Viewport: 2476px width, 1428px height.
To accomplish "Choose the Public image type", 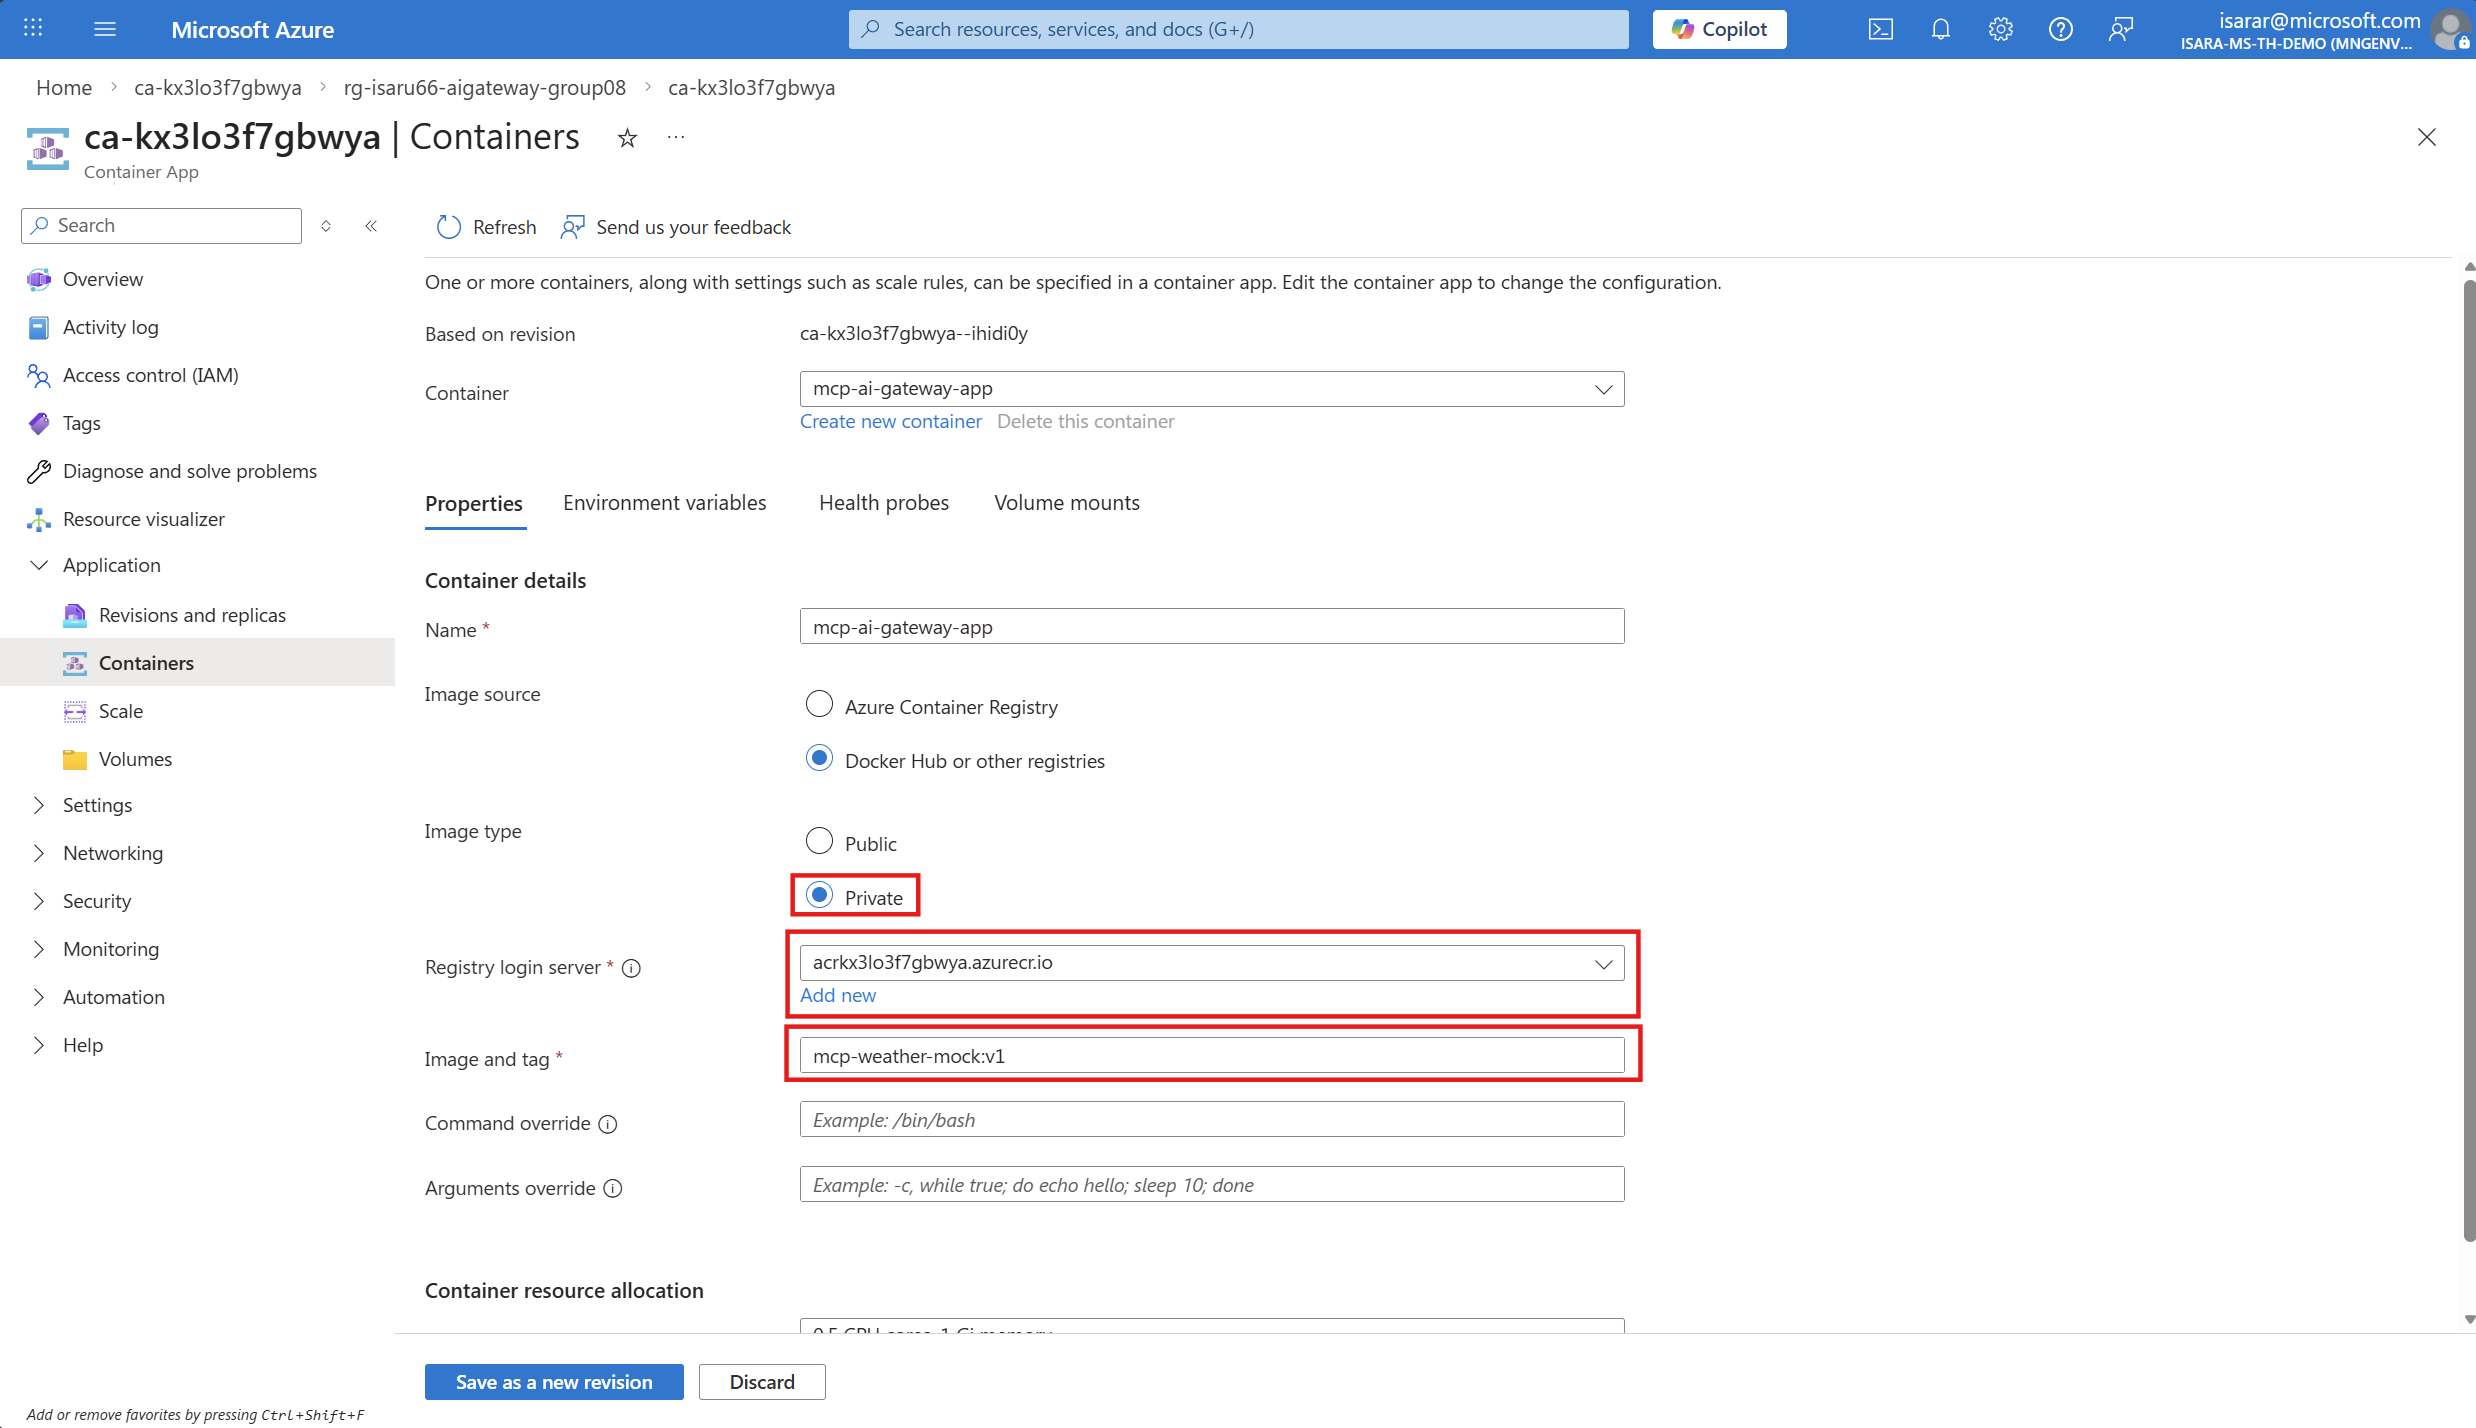I will pyautogui.click(x=819, y=842).
